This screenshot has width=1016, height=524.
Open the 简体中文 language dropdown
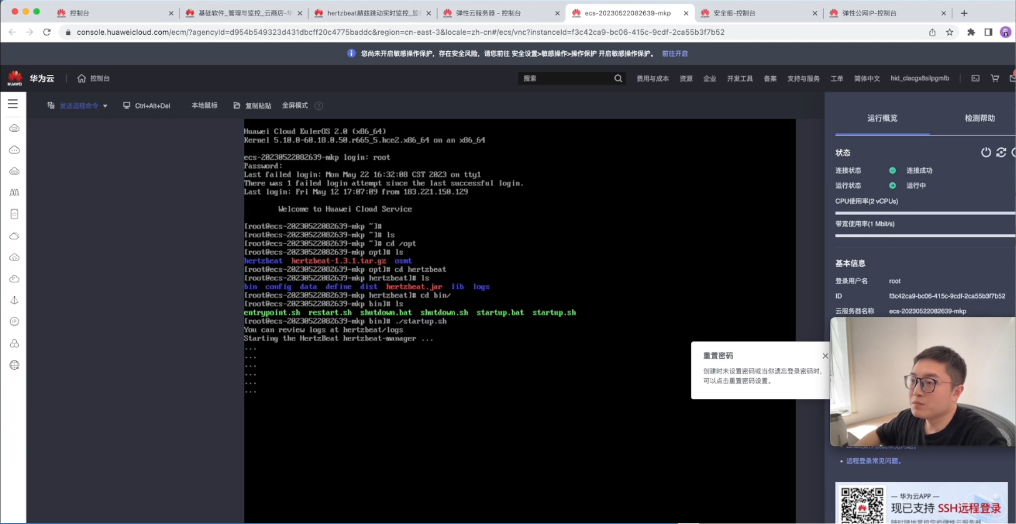click(x=867, y=78)
